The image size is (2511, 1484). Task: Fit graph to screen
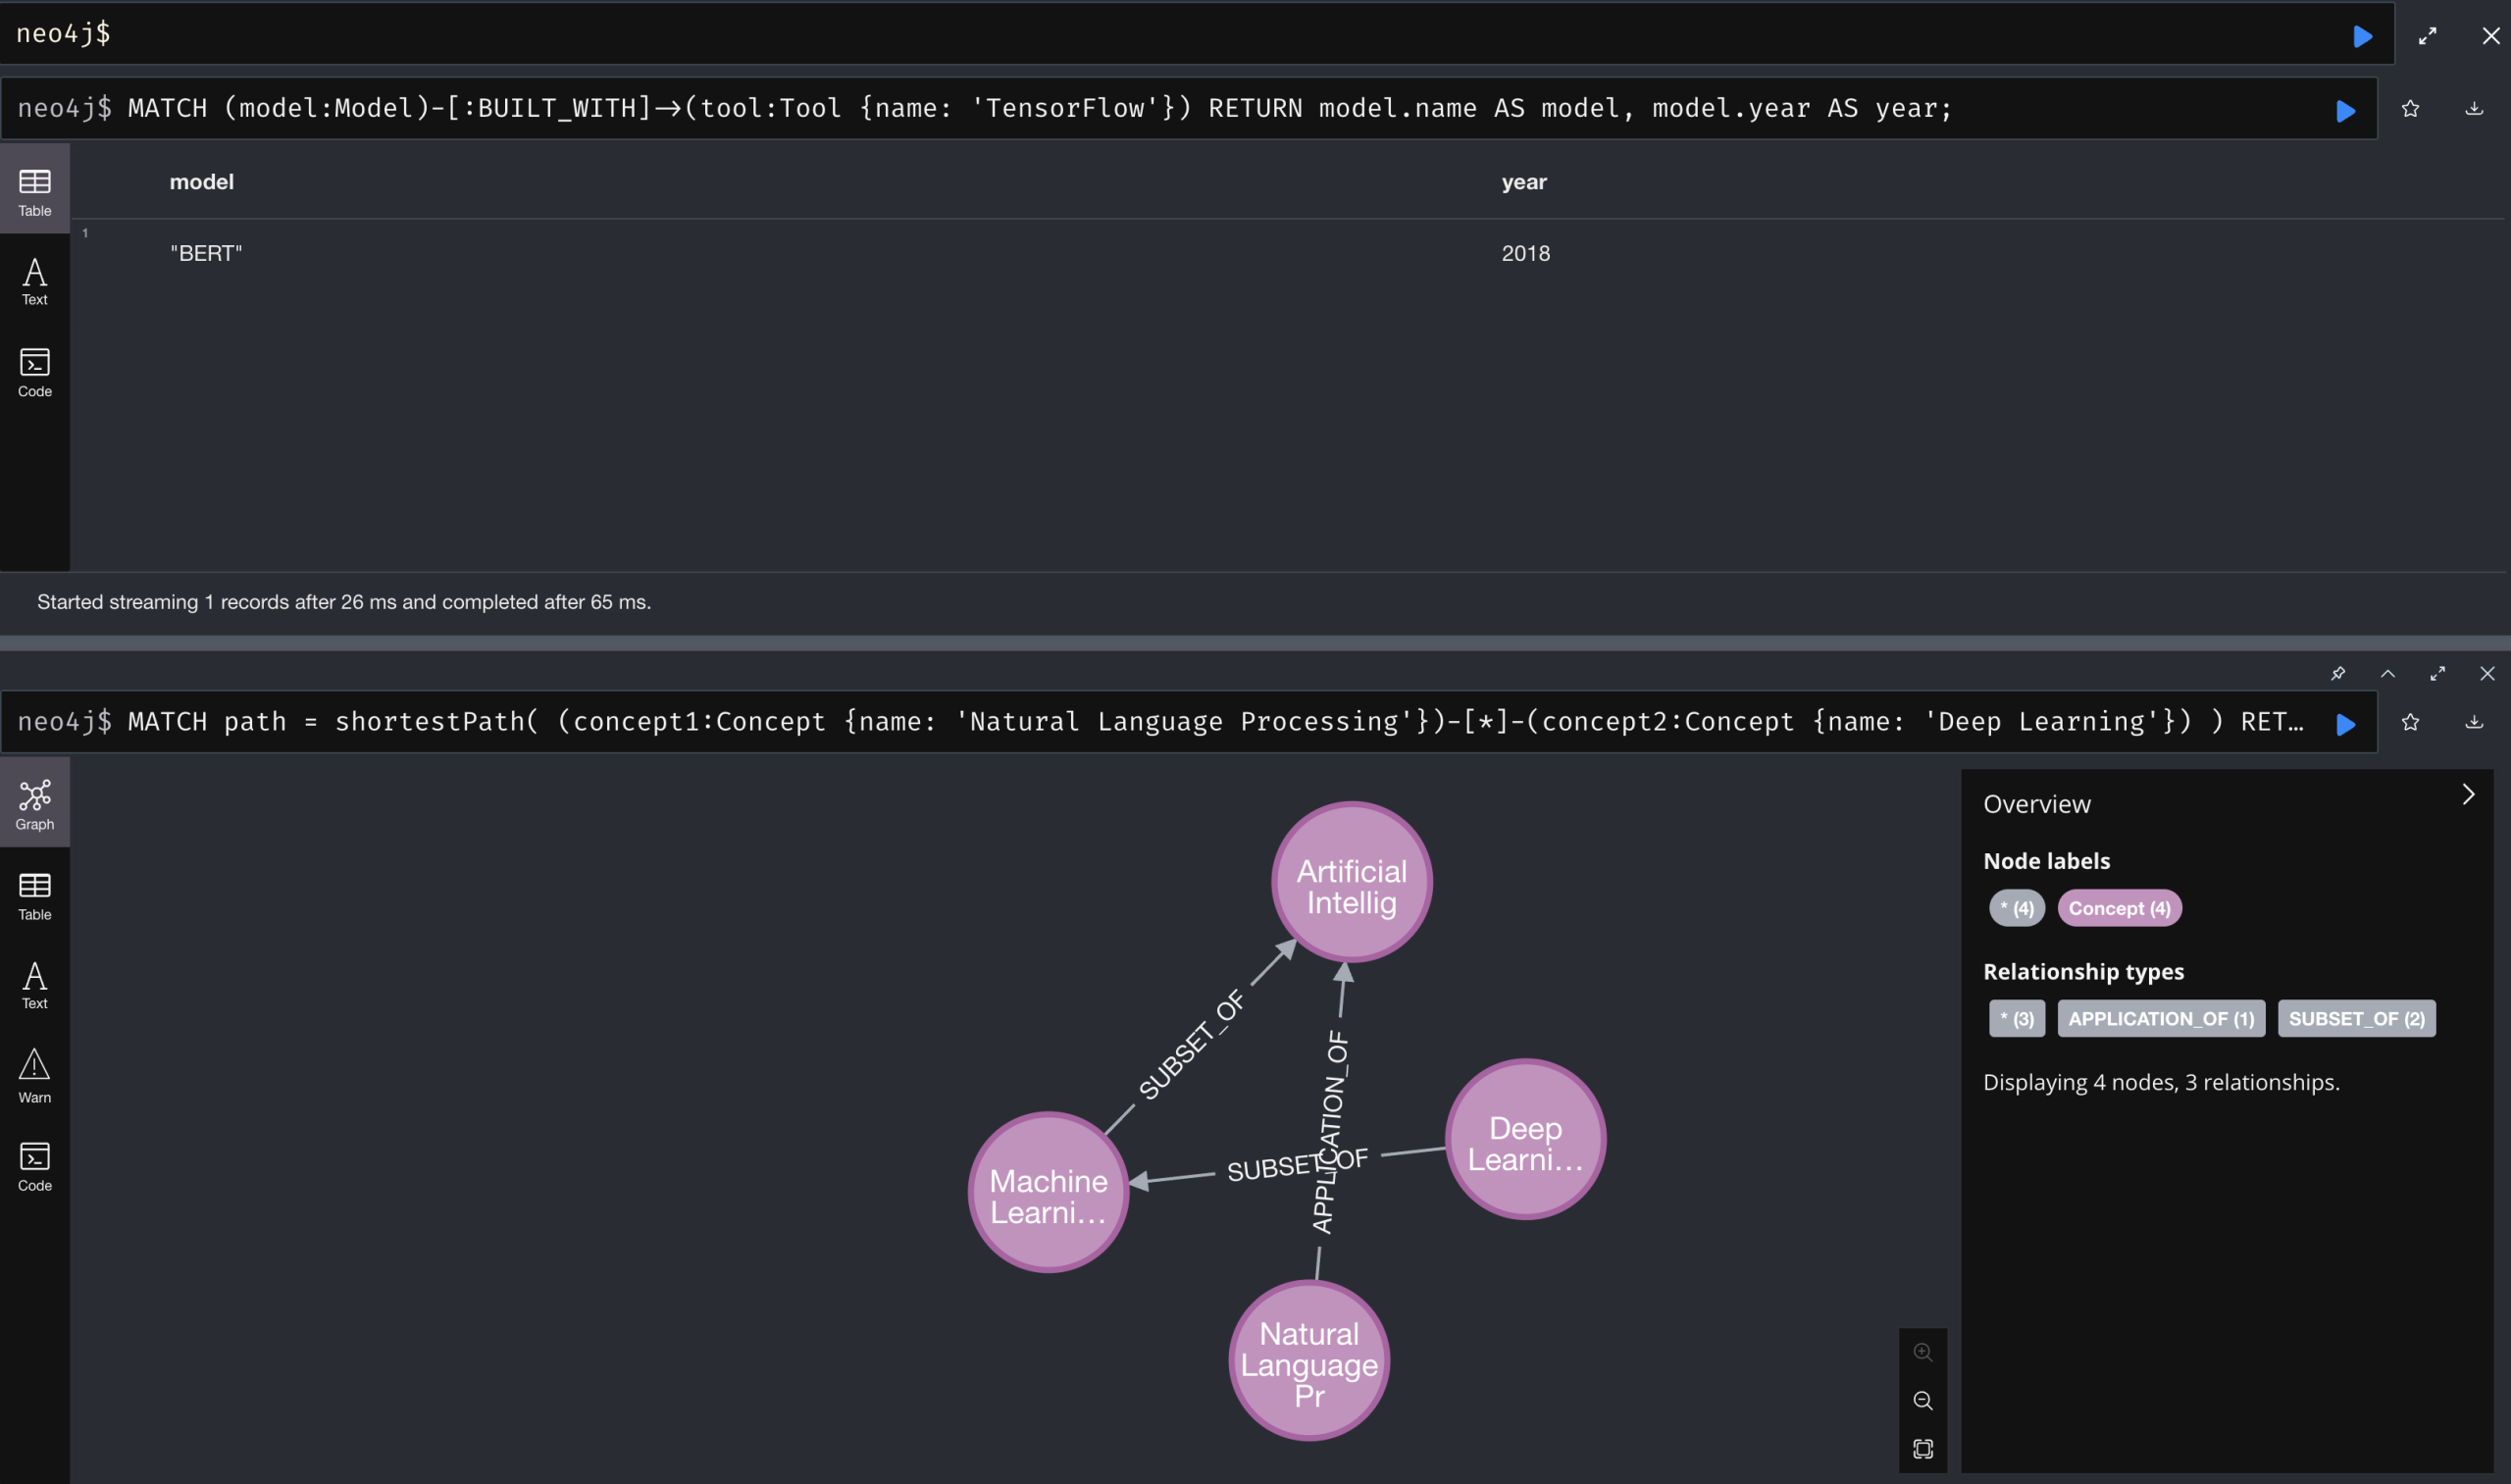point(1922,1448)
